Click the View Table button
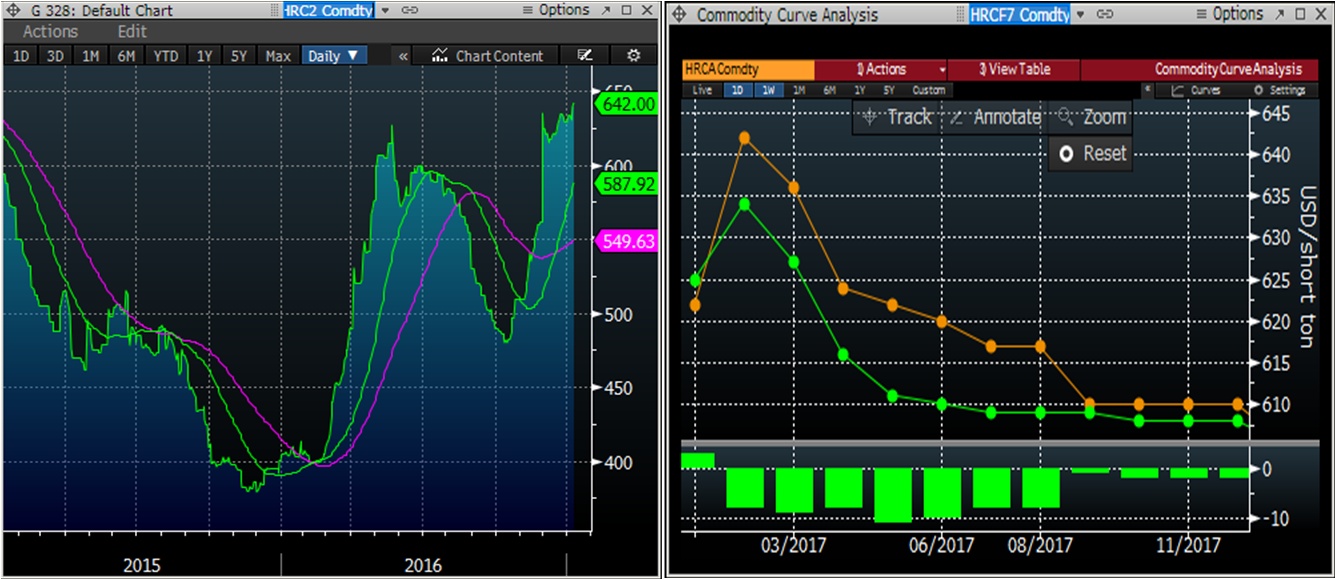 point(1014,70)
